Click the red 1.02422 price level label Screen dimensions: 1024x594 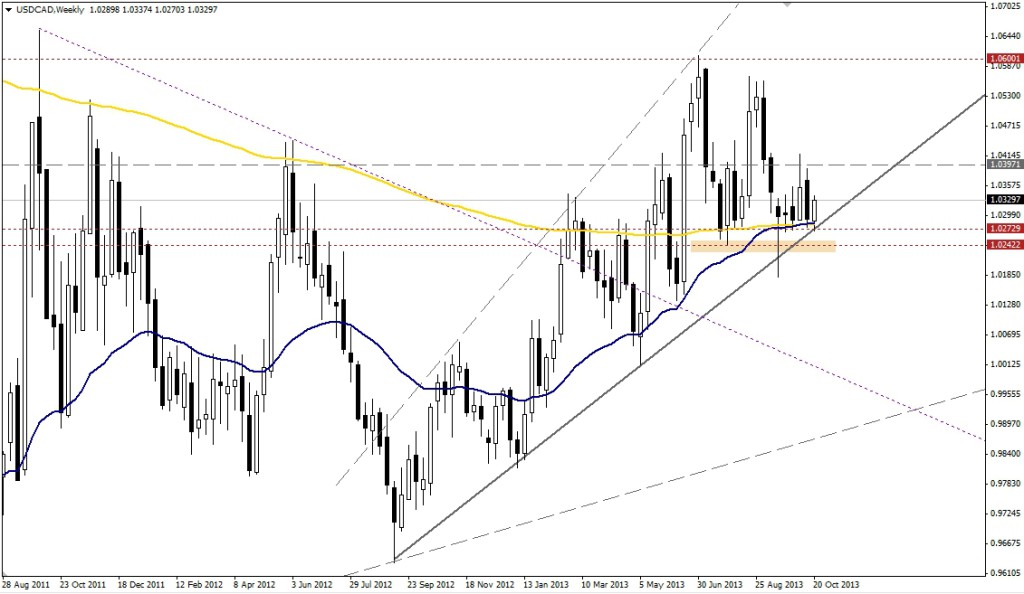pos(1003,244)
